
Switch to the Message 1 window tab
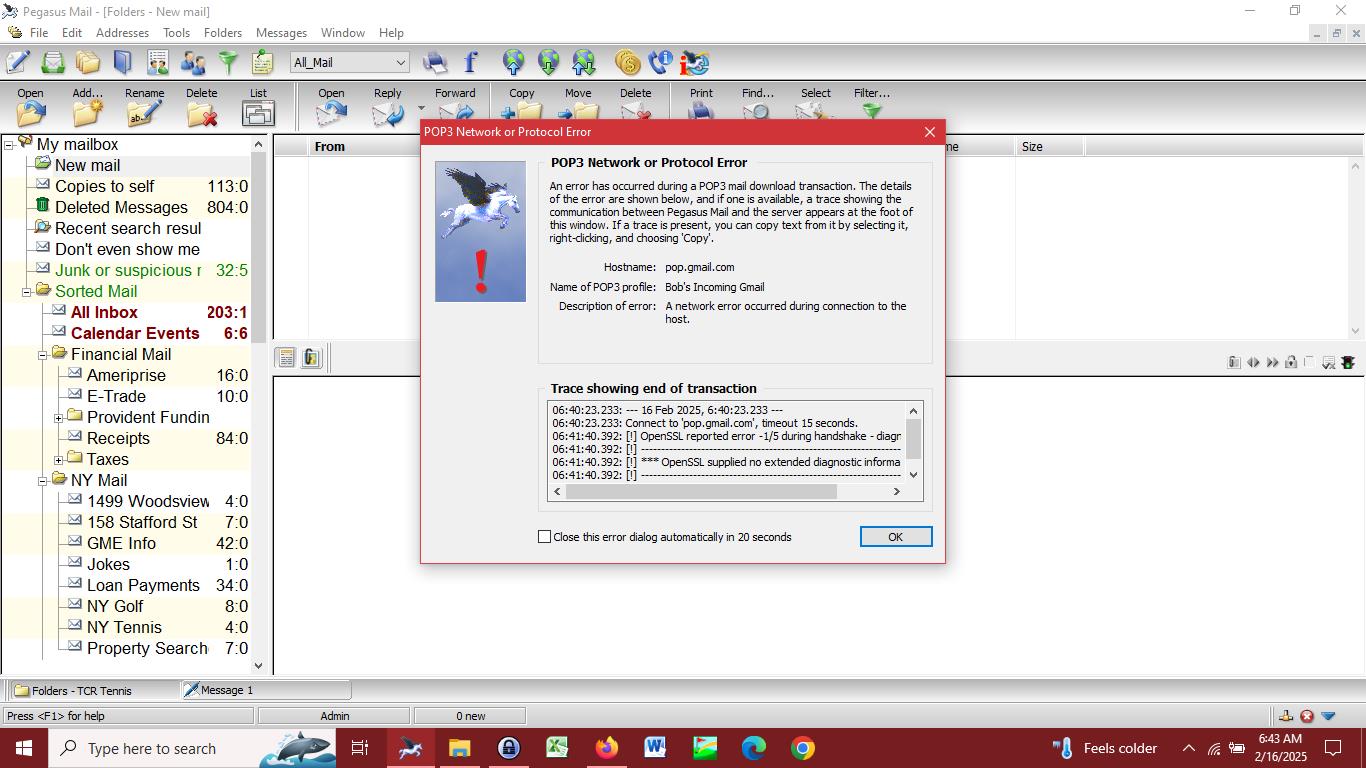265,690
